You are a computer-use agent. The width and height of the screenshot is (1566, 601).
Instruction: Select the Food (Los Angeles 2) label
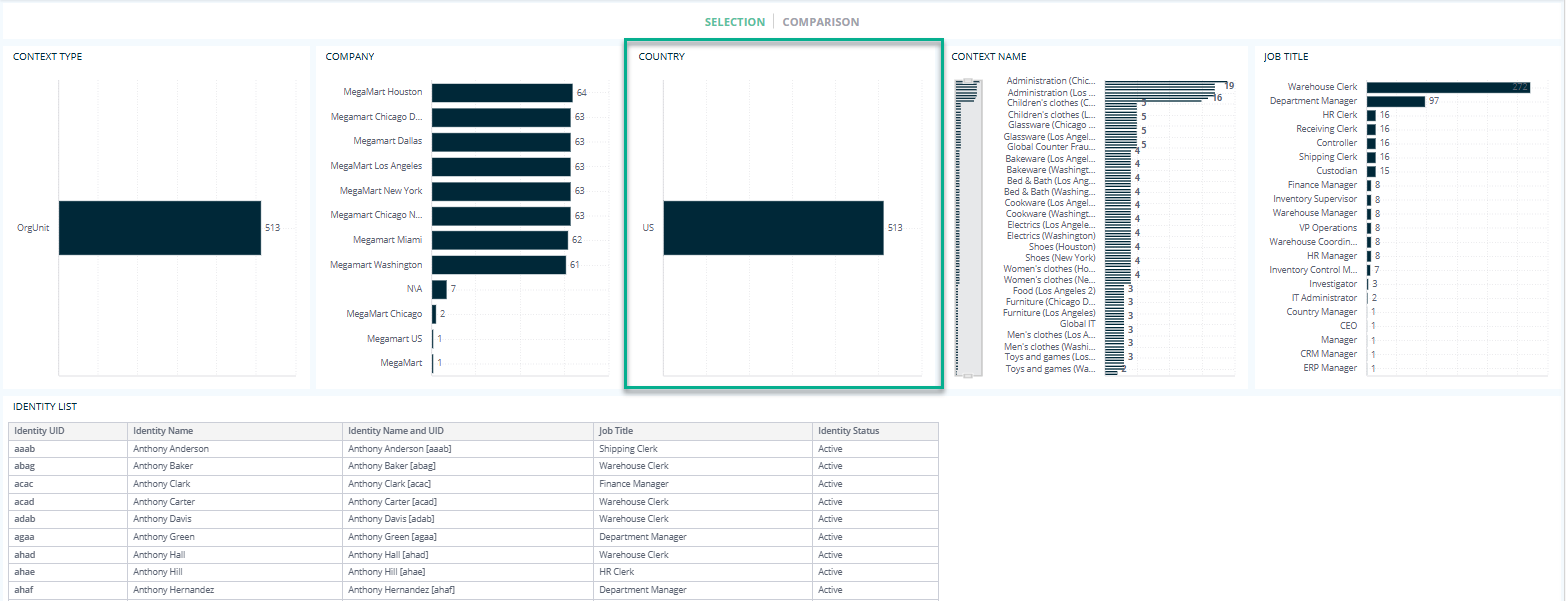[1054, 291]
